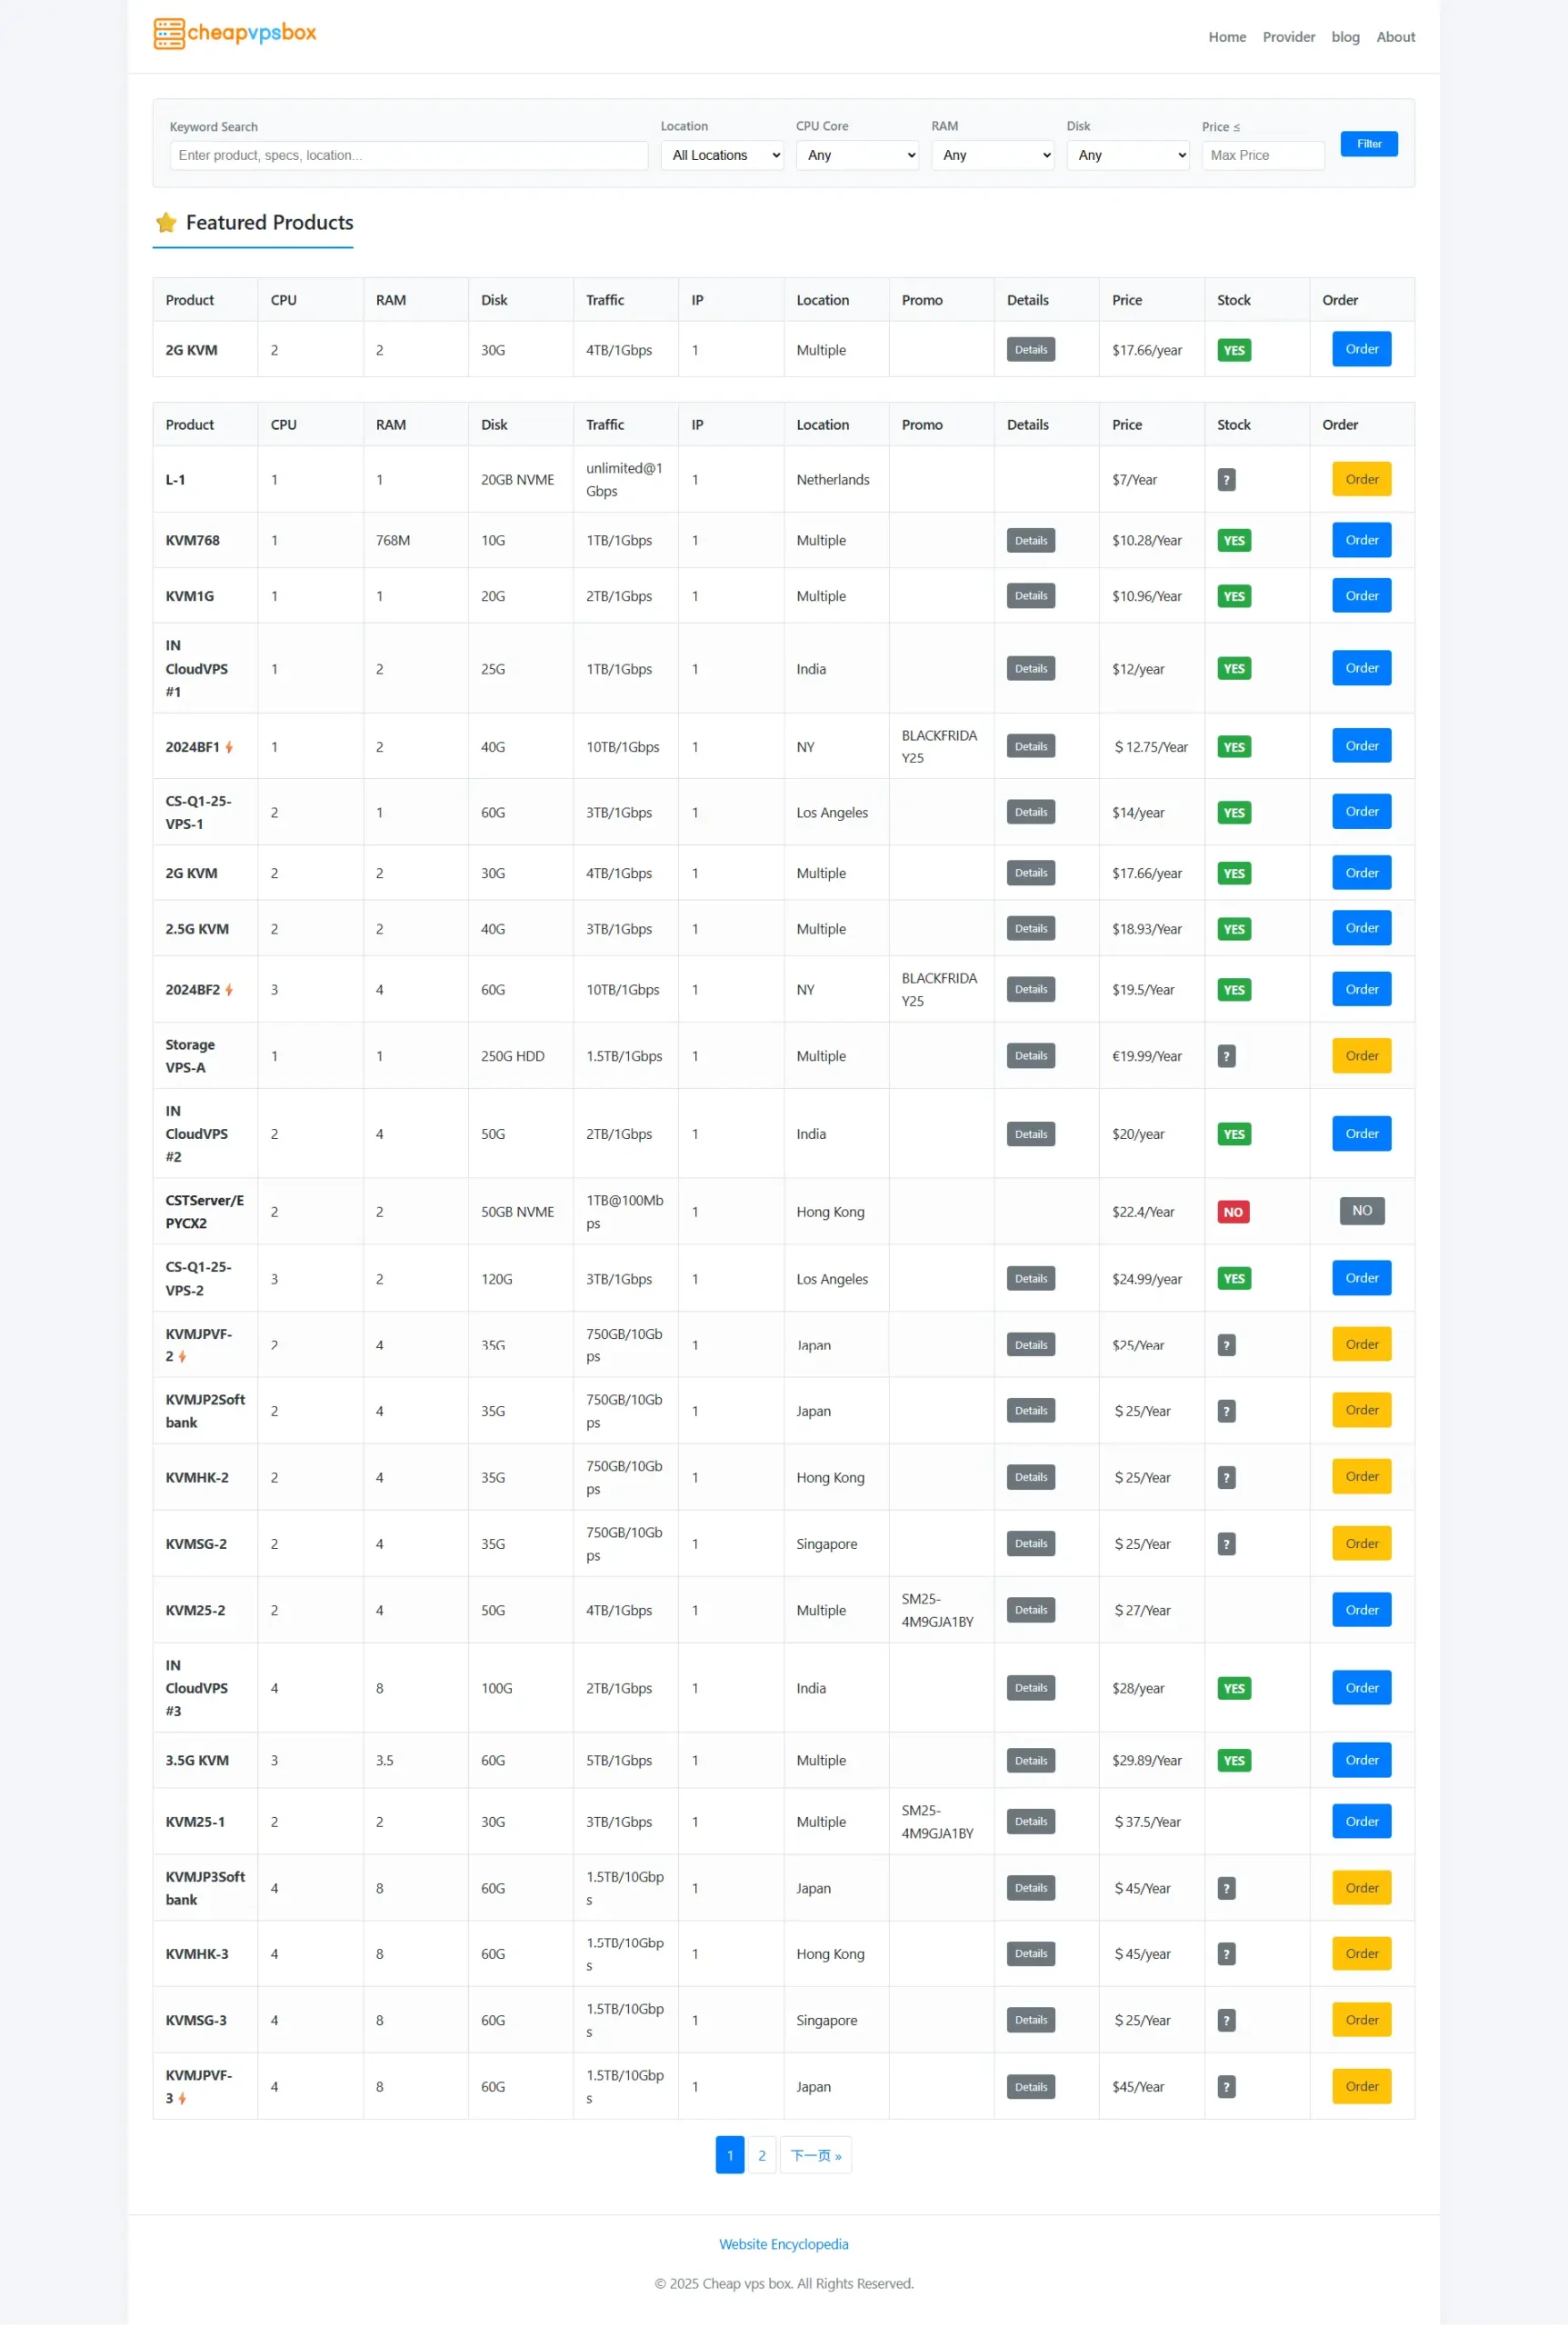View Details for KVM1G row

1031,596
